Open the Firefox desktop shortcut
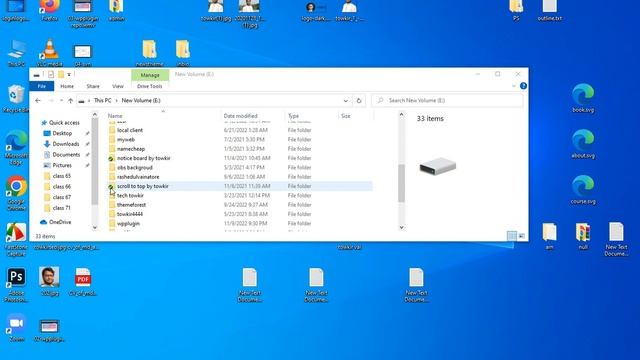Viewport: 640px width, 360px height. (x=50, y=10)
